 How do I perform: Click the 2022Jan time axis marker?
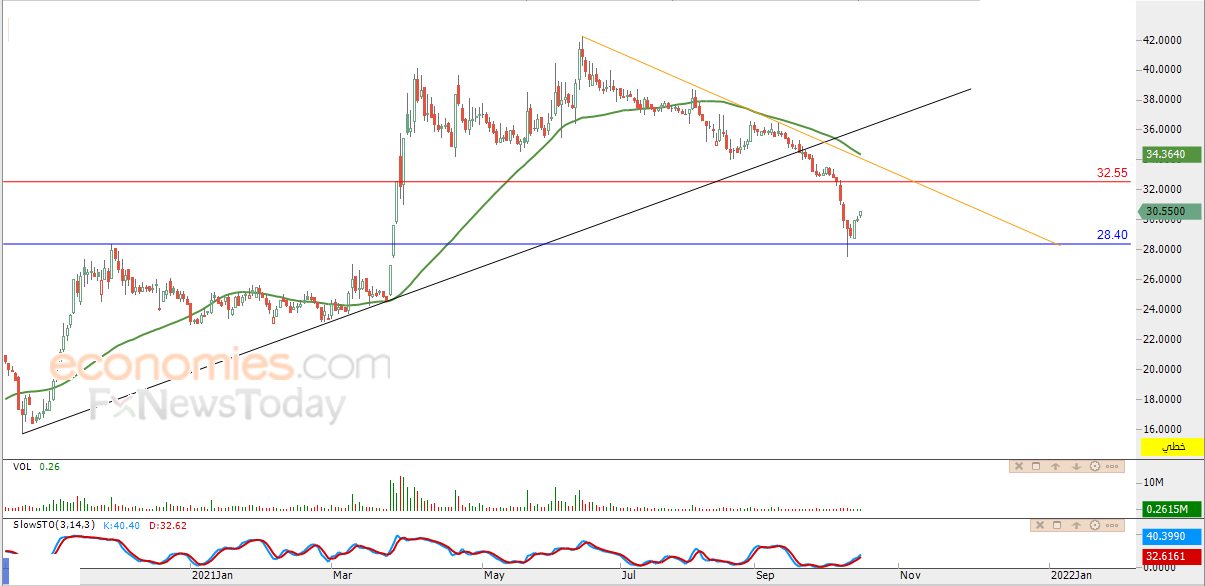coord(1070,576)
